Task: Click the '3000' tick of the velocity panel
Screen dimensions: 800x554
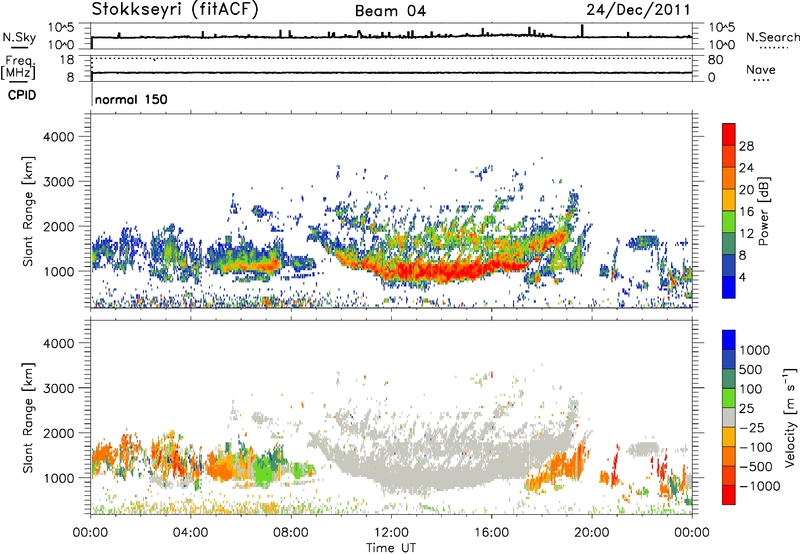Action: click(x=58, y=388)
